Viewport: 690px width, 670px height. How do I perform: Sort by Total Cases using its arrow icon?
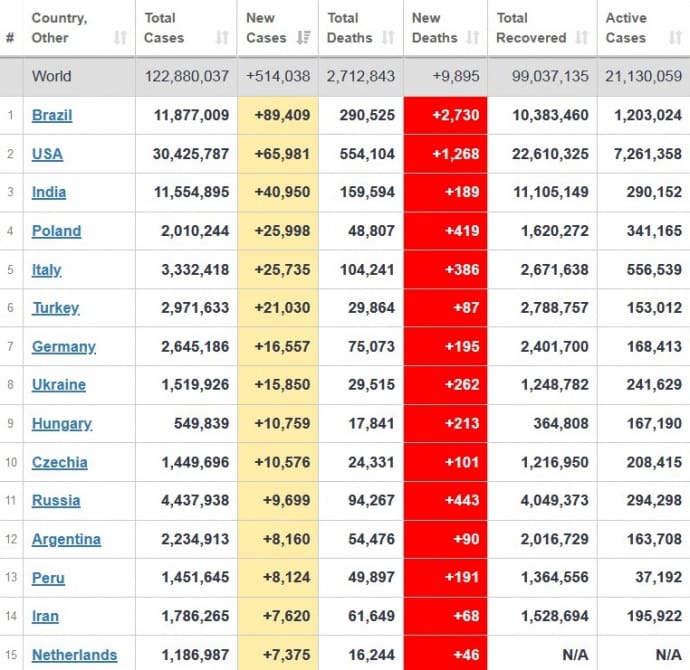coord(222,38)
